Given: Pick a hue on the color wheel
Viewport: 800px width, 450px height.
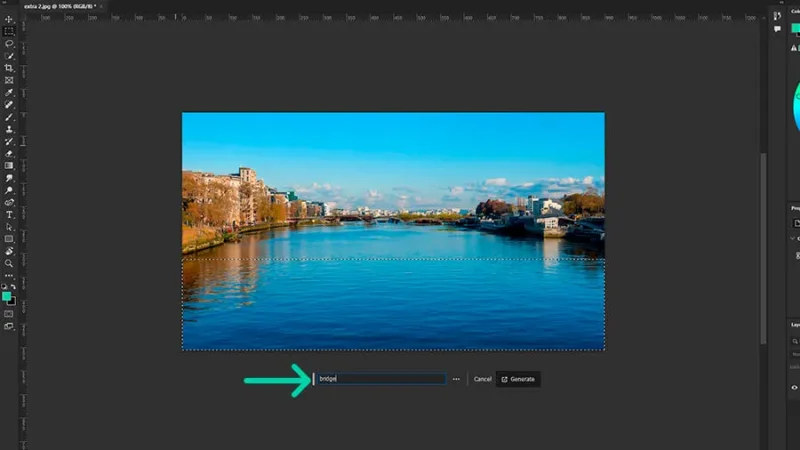Looking at the screenshot, I should [795, 107].
